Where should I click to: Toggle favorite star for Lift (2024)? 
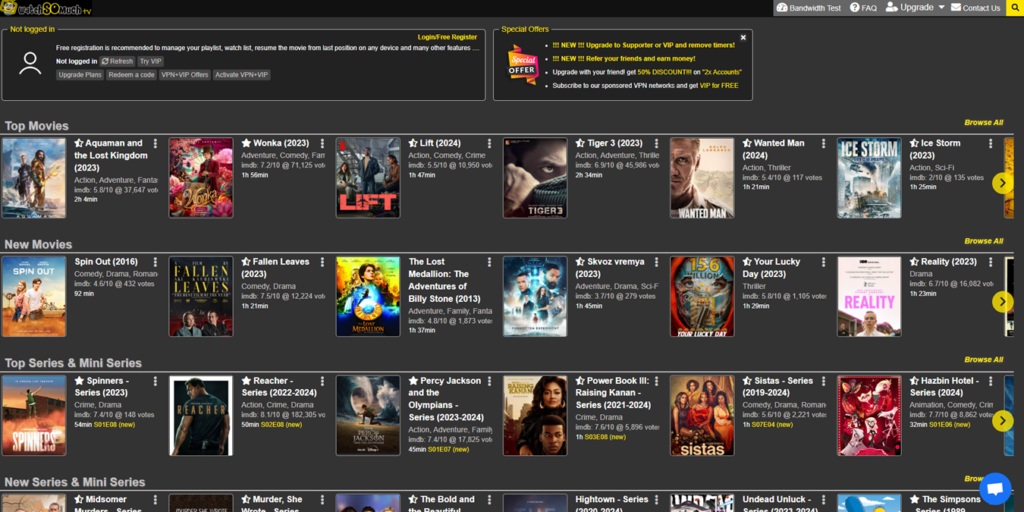[x=413, y=143]
